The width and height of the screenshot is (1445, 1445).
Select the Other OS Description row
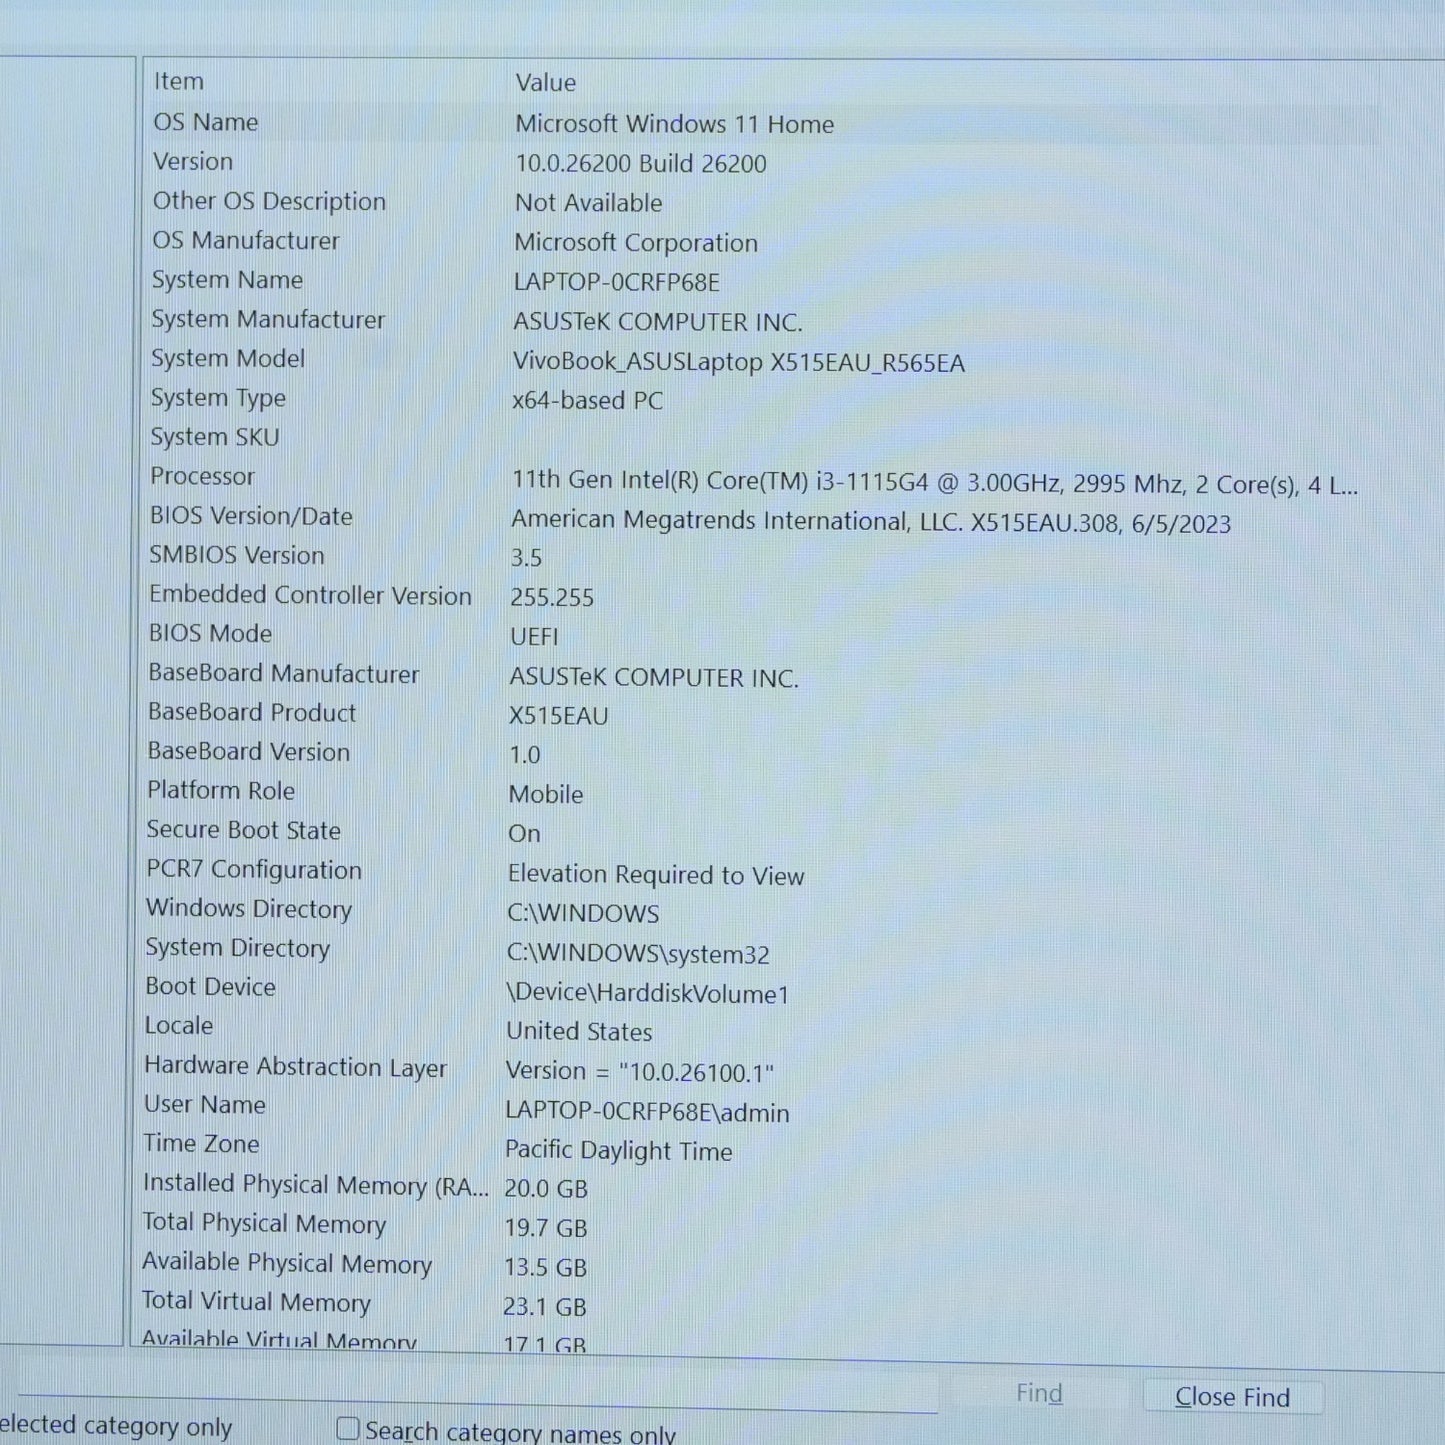(x=269, y=201)
